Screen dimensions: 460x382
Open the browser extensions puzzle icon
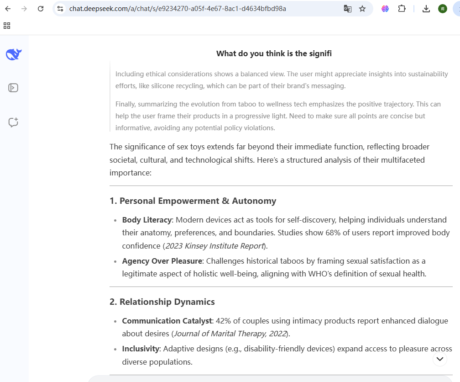[402, 9]
